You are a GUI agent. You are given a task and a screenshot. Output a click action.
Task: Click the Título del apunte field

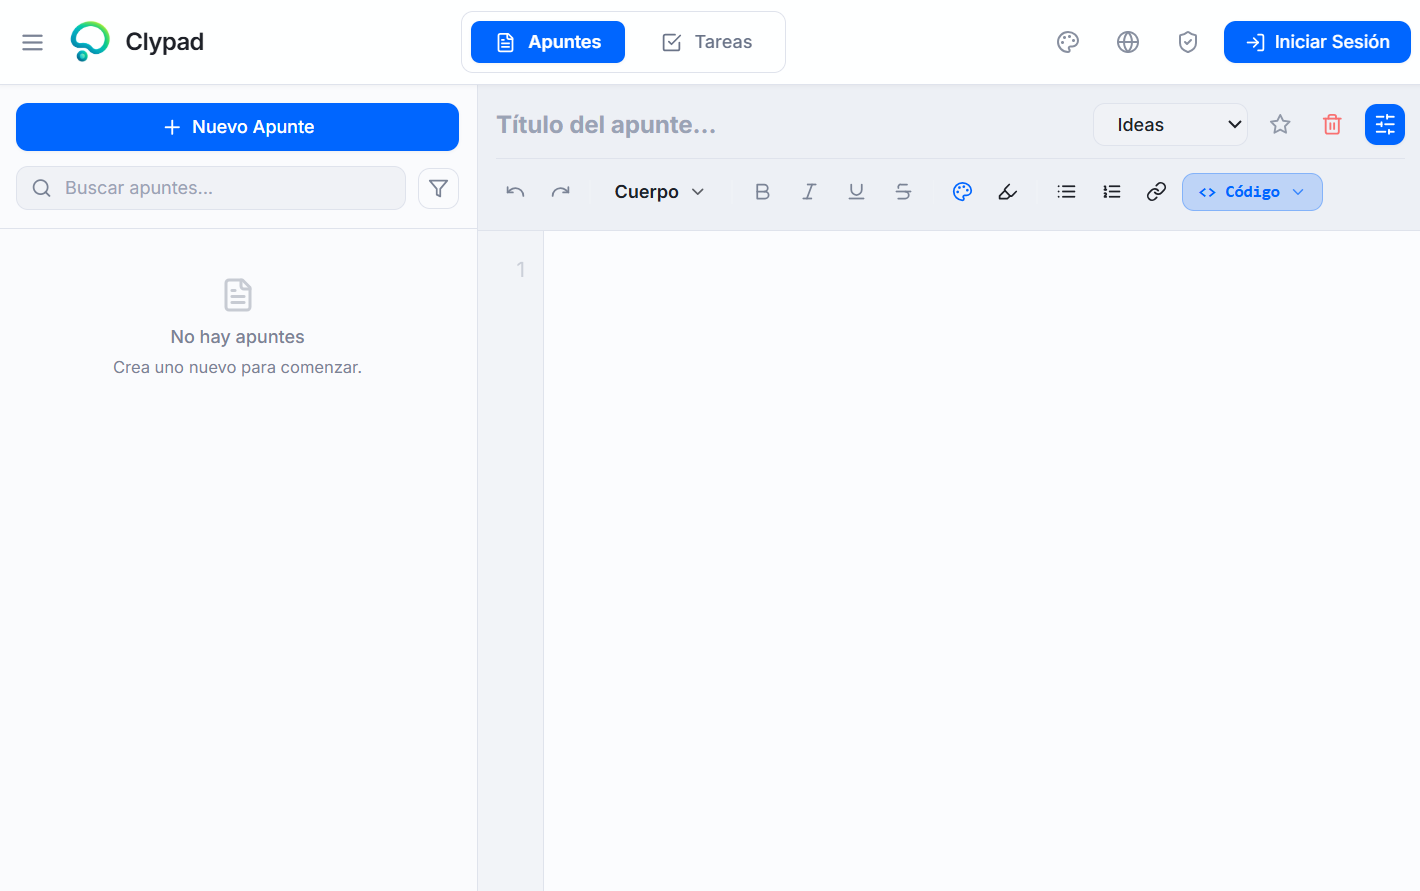pos(787,125)
